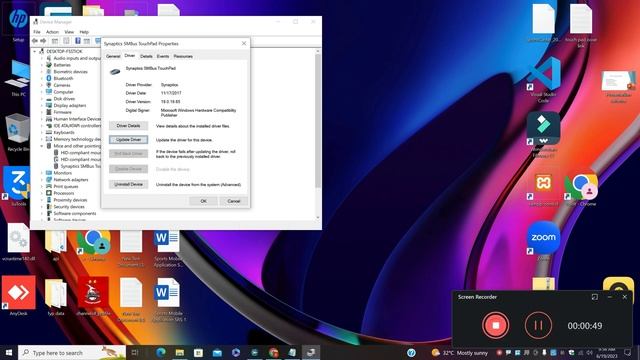Open the Recycle Bin desktop icon
This screenshot has width=640, height=360.
[18, 133]
